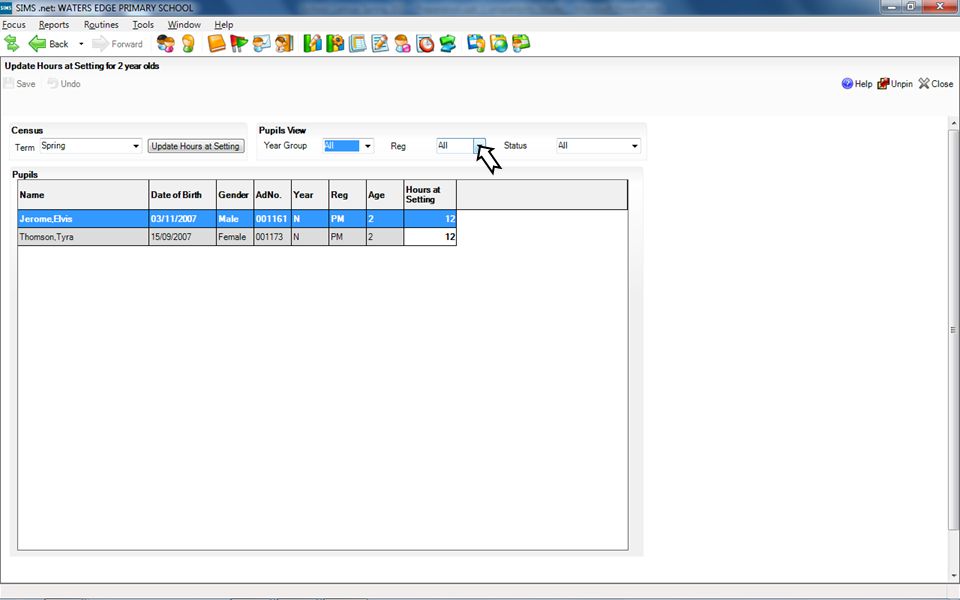
Task: Click the blue floppy disk with person icon
Action: point(476,43)
